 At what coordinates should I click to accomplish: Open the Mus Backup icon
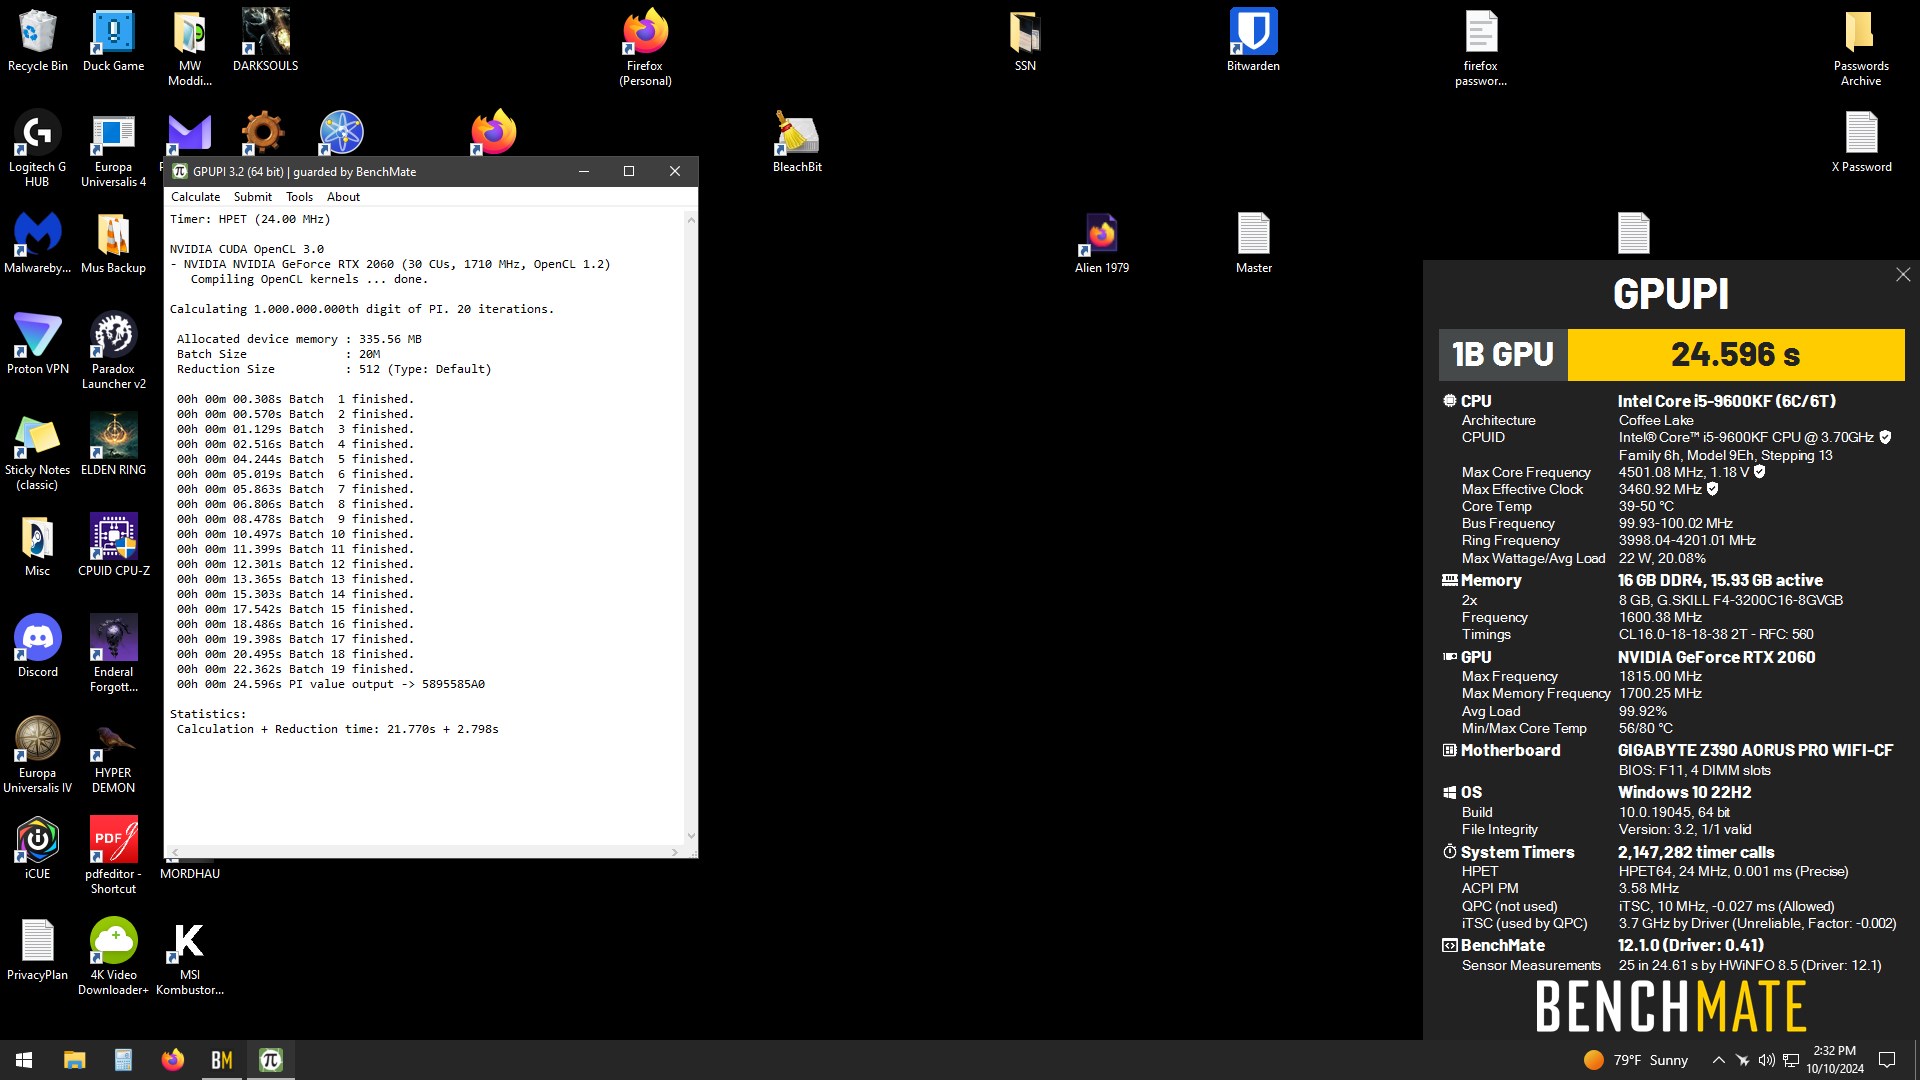pyautogui.click(x=113, y=243)
